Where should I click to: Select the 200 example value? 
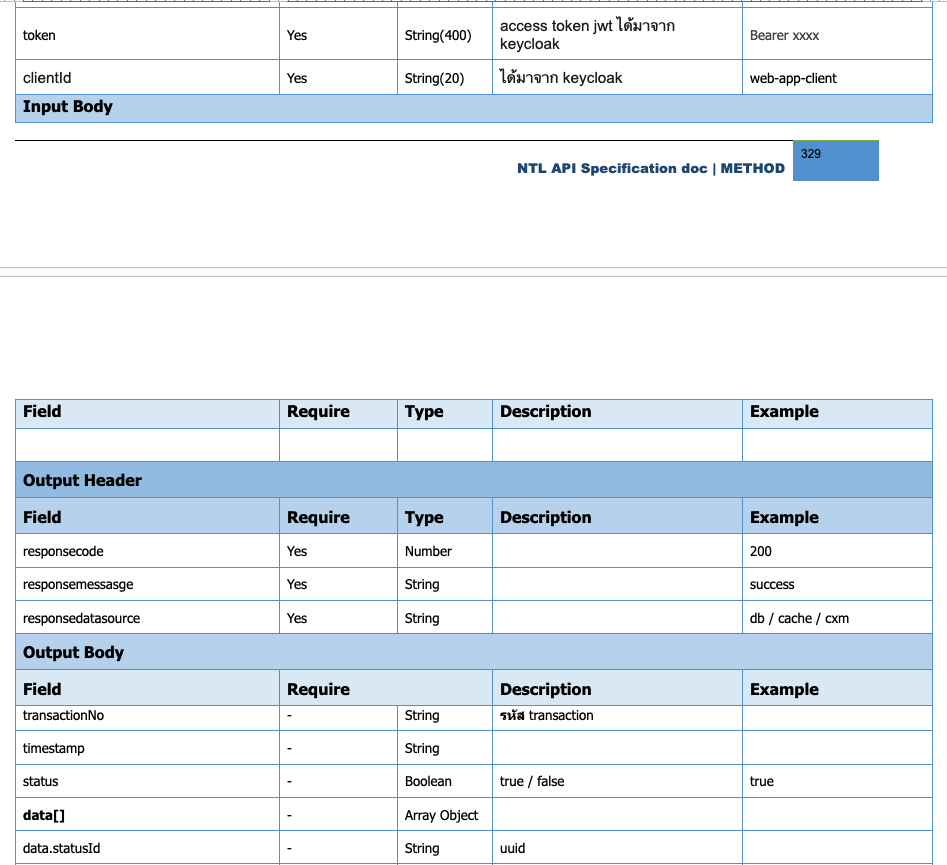(761, 551)
